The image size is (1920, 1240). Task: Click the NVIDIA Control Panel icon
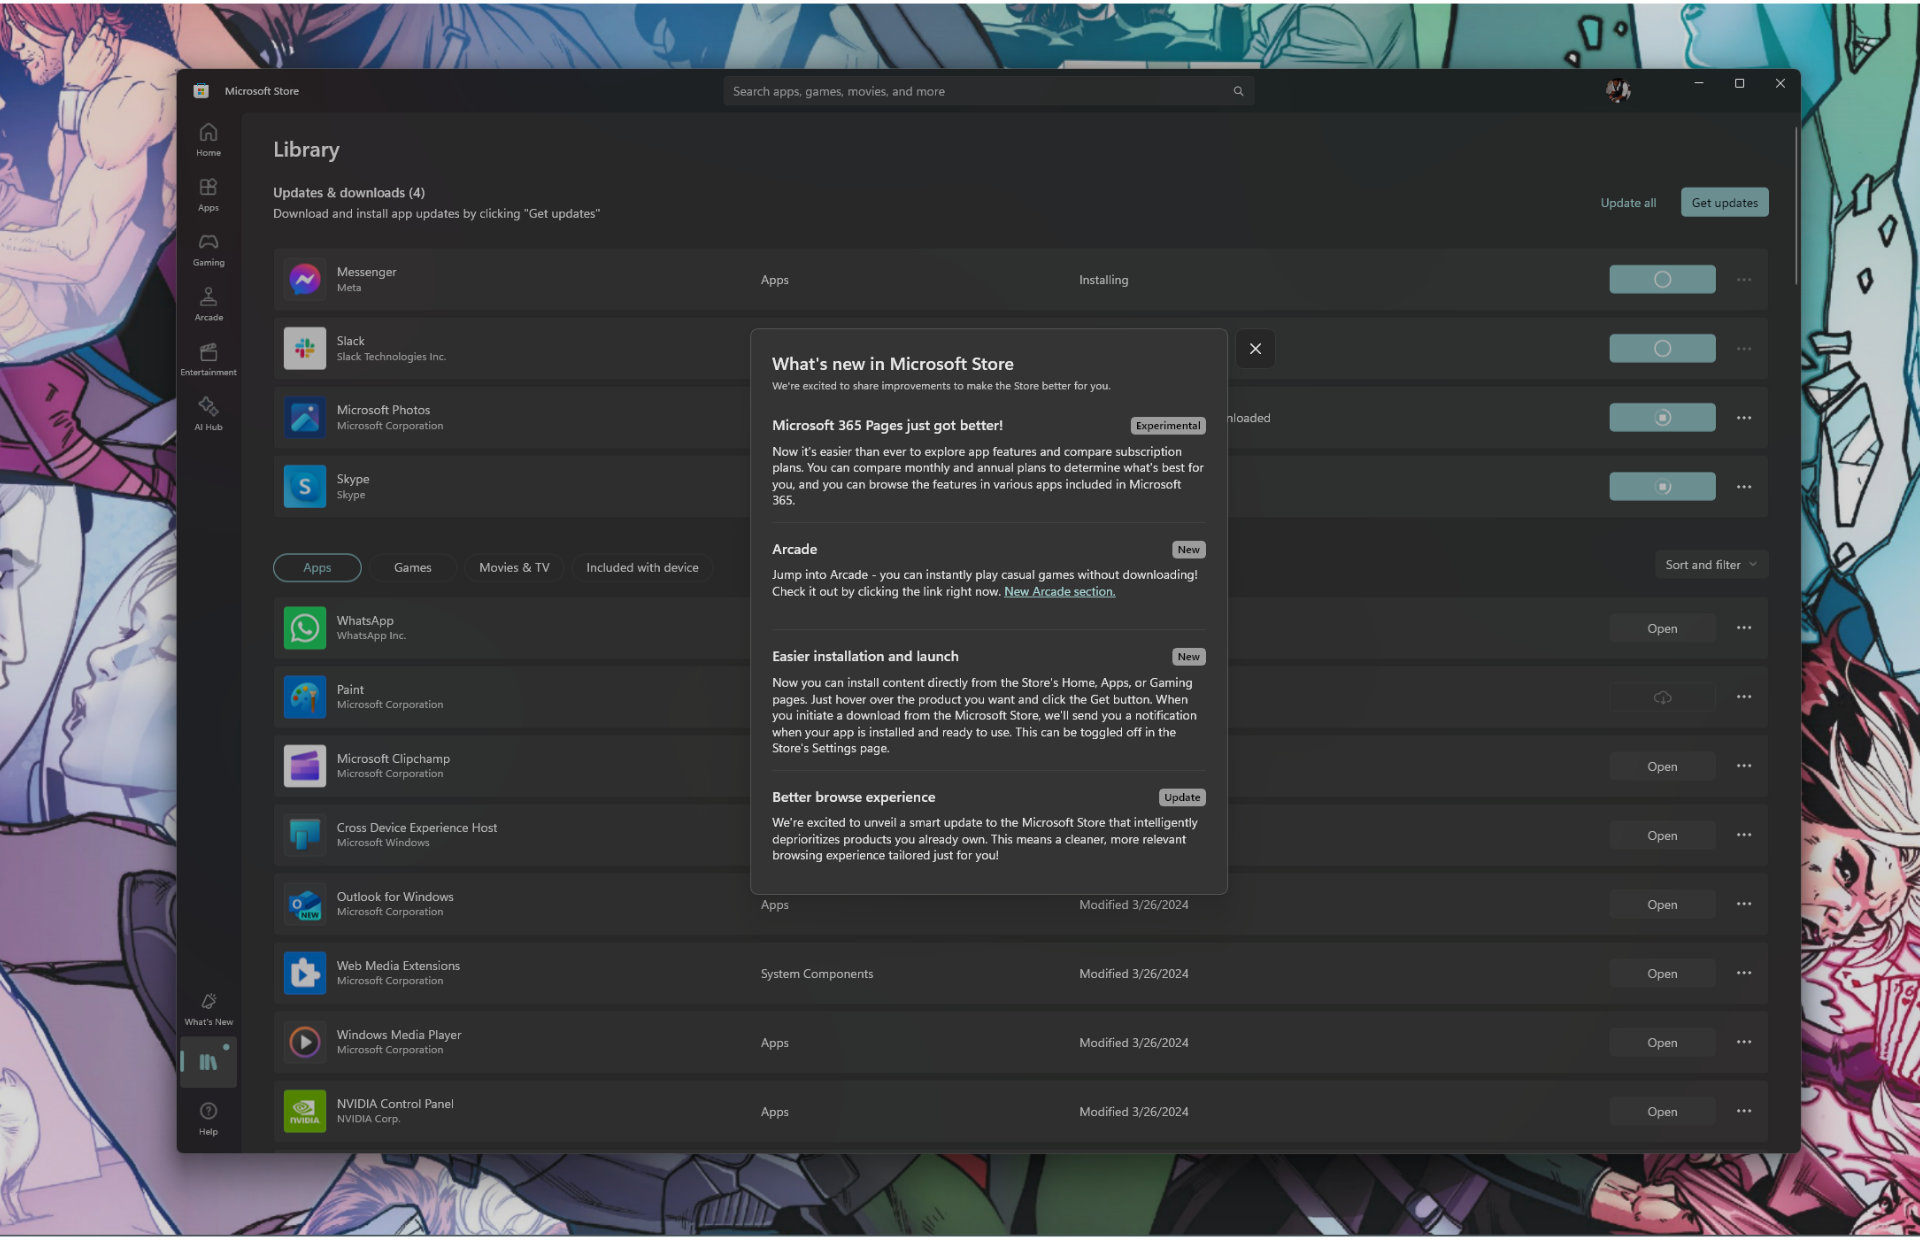(304, 1111)
